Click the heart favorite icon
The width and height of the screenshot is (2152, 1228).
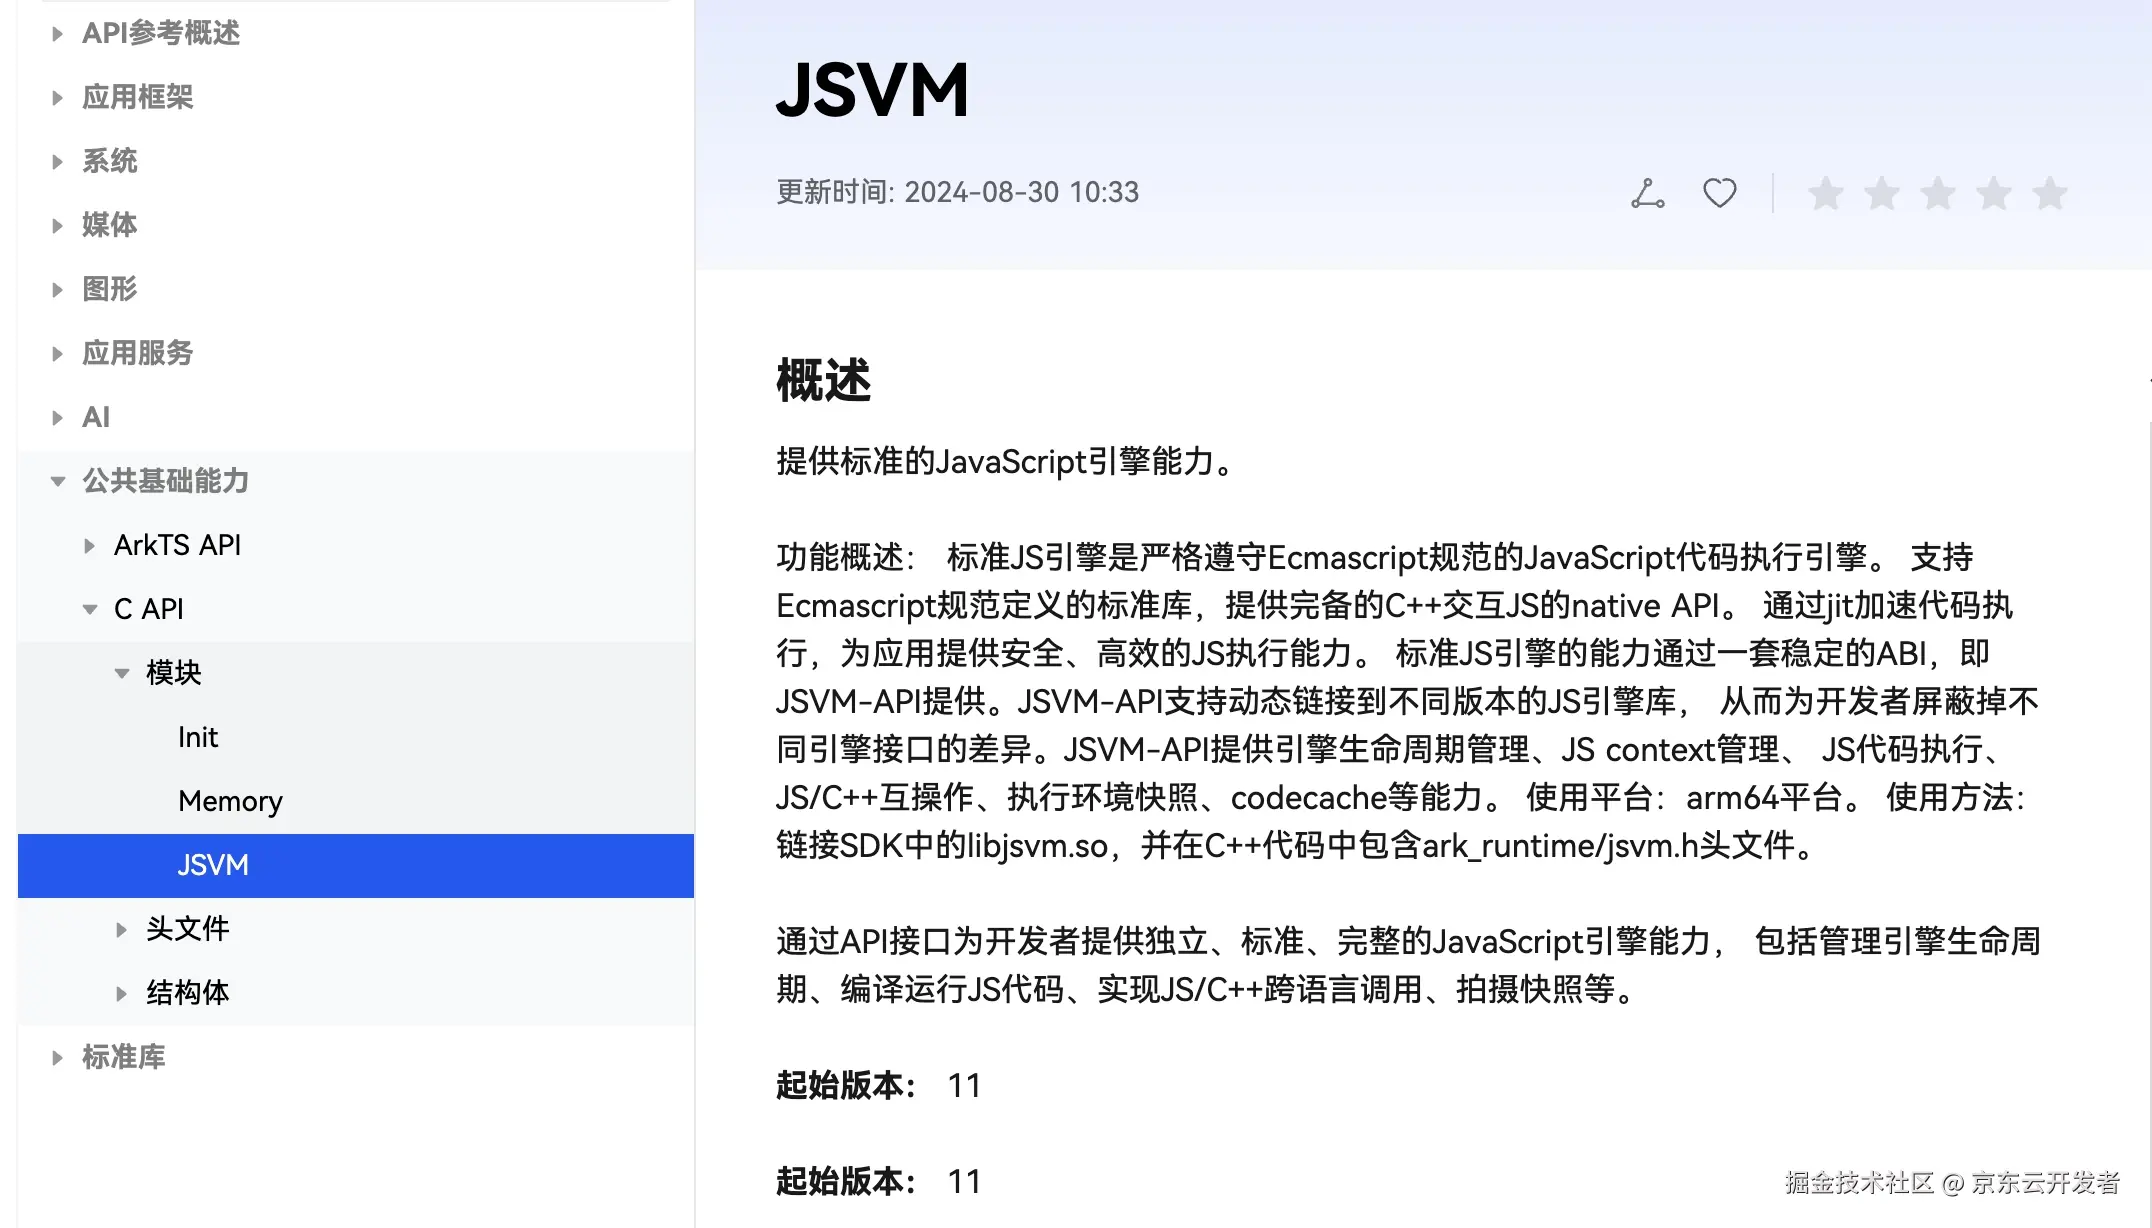point(1719,193)
